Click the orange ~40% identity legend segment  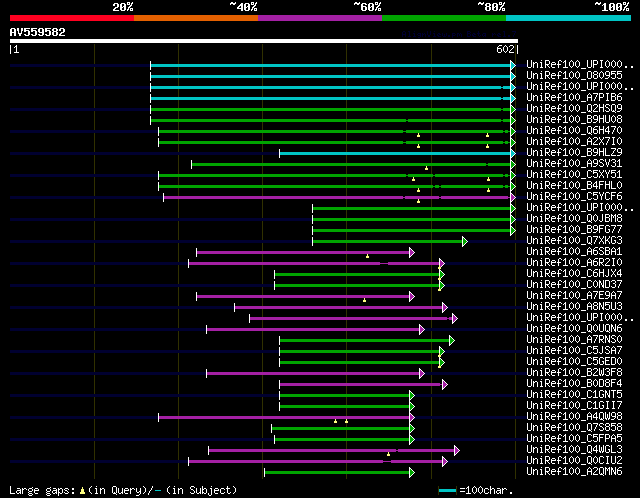196,18
